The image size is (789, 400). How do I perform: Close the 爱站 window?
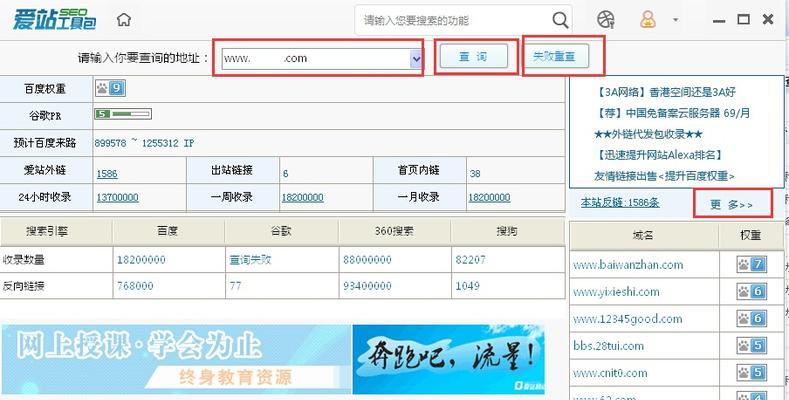768,20
